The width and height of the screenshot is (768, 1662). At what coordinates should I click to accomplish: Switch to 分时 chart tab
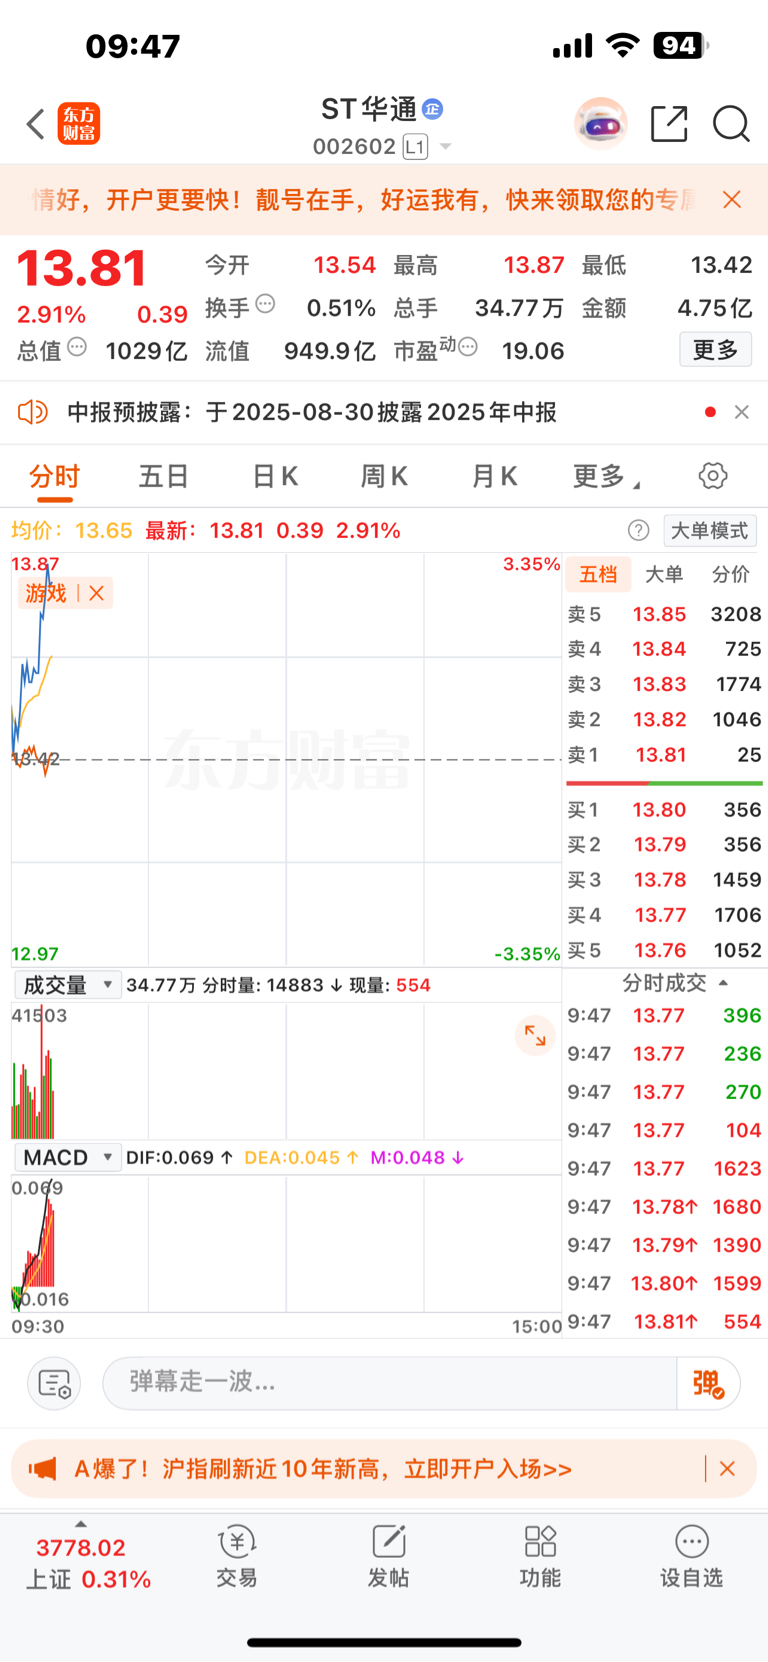pos(54,476)
